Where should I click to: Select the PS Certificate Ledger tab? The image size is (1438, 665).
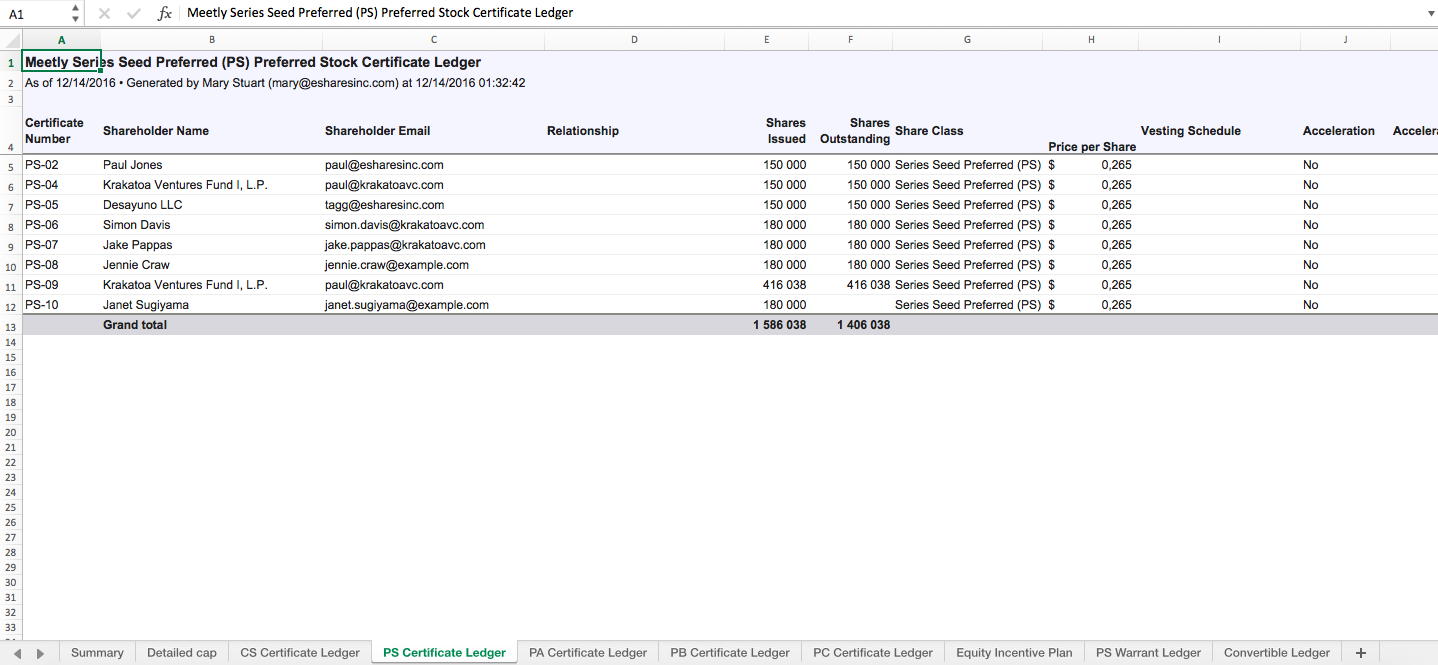444,653
